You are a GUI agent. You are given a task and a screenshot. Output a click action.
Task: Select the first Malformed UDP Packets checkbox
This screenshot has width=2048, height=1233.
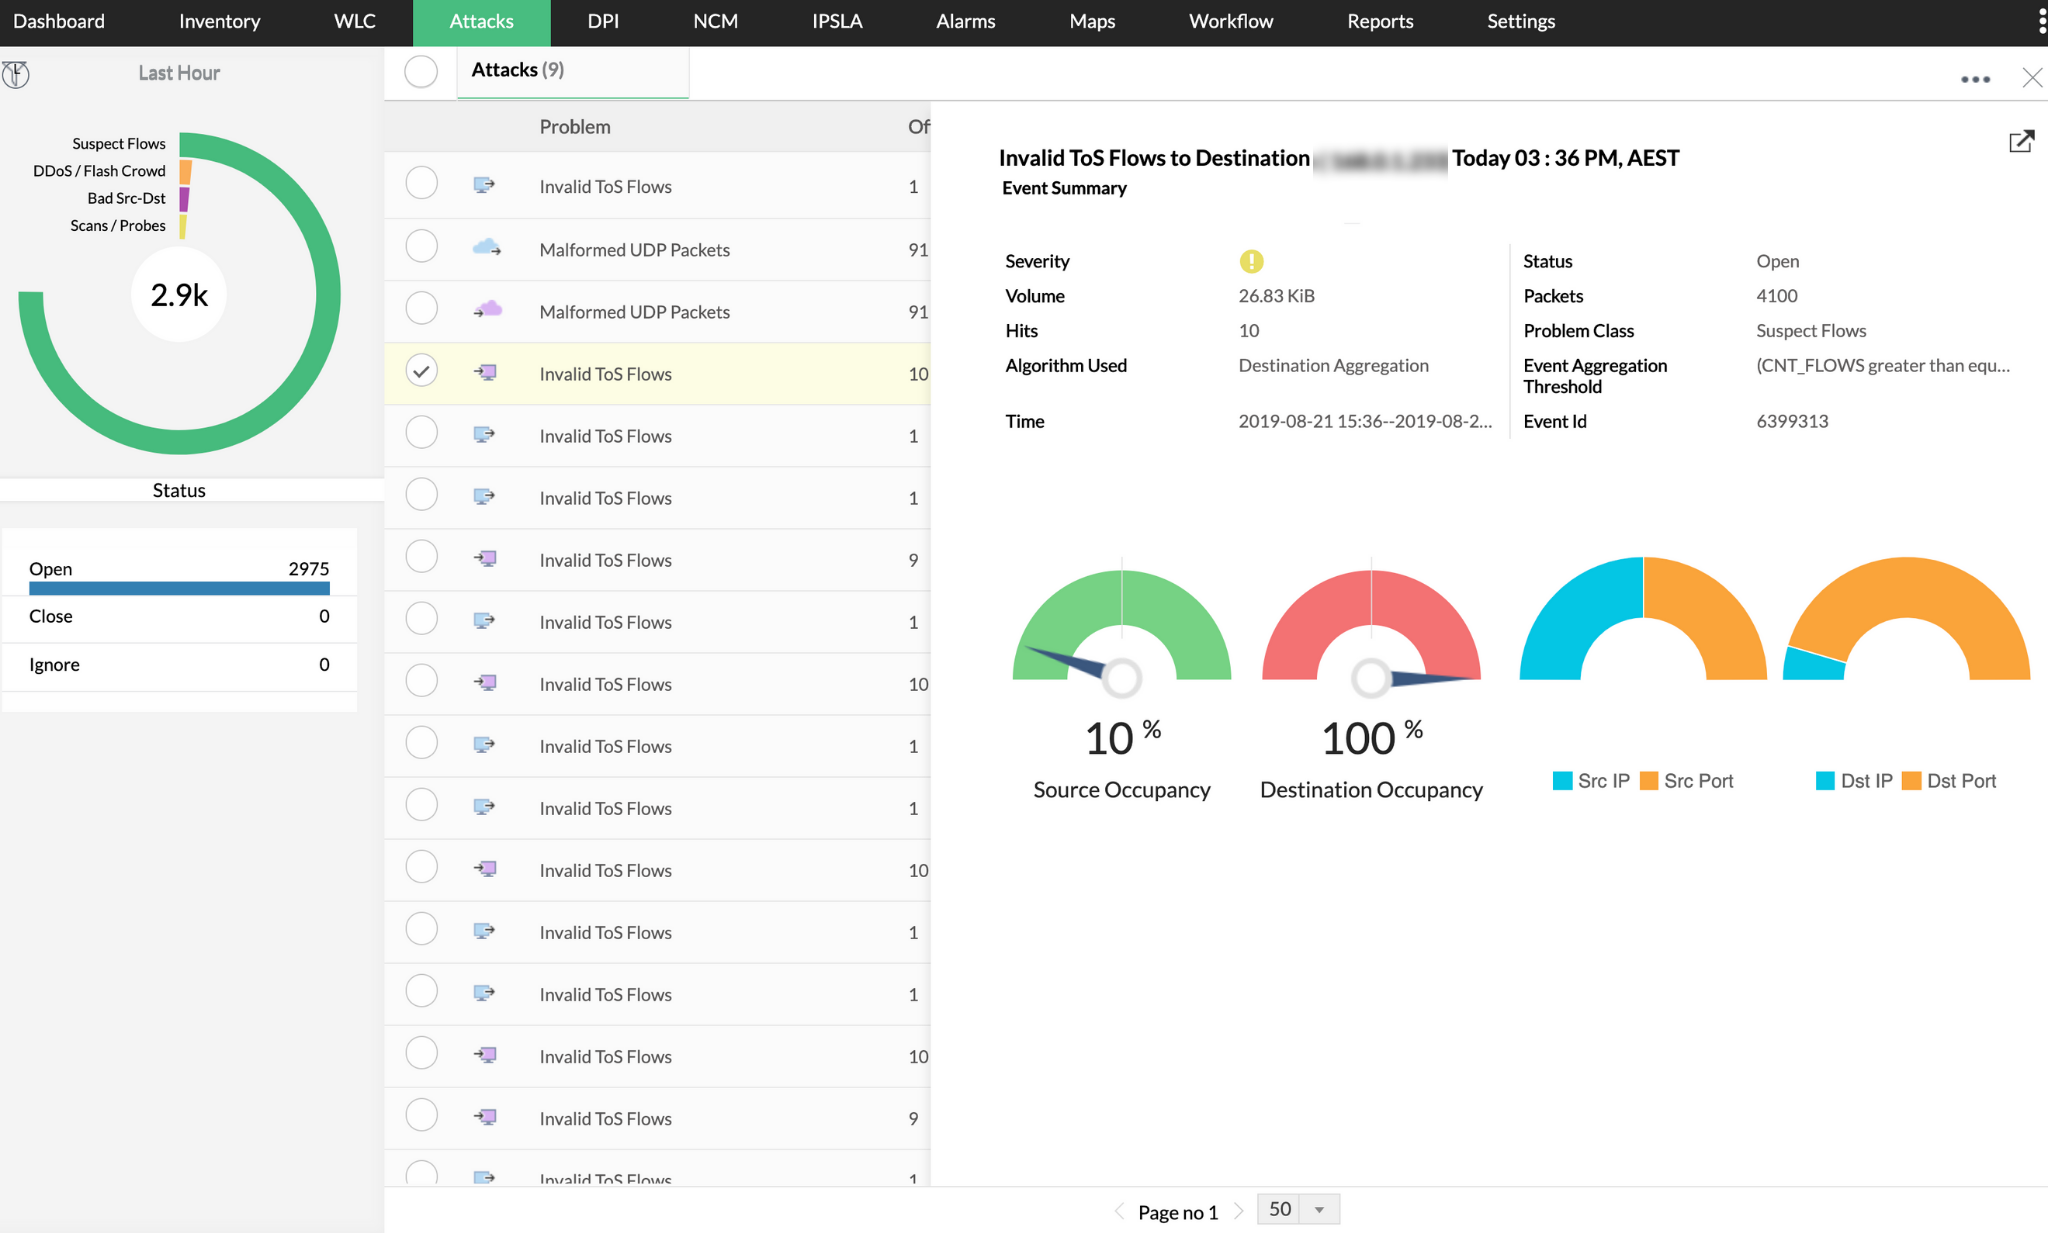[x=421, y=246]
